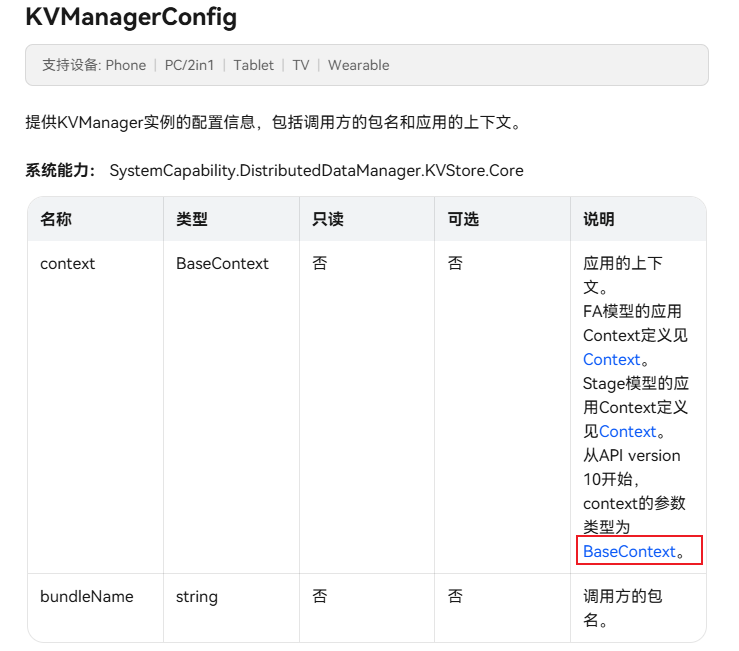The height and width of the screenshot is (651, 739).
Task: Click the BaseContext type cell in context row
Action: tap(222, 264)
